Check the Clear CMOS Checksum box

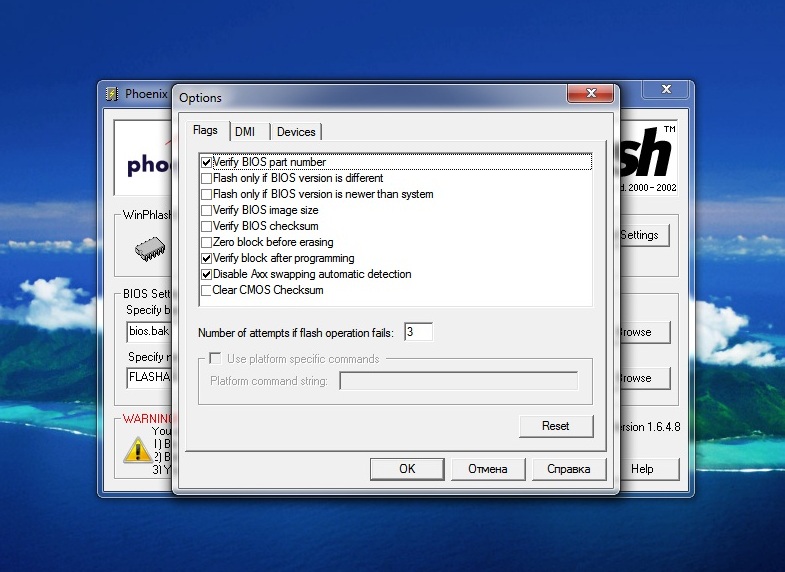(207, 290)
